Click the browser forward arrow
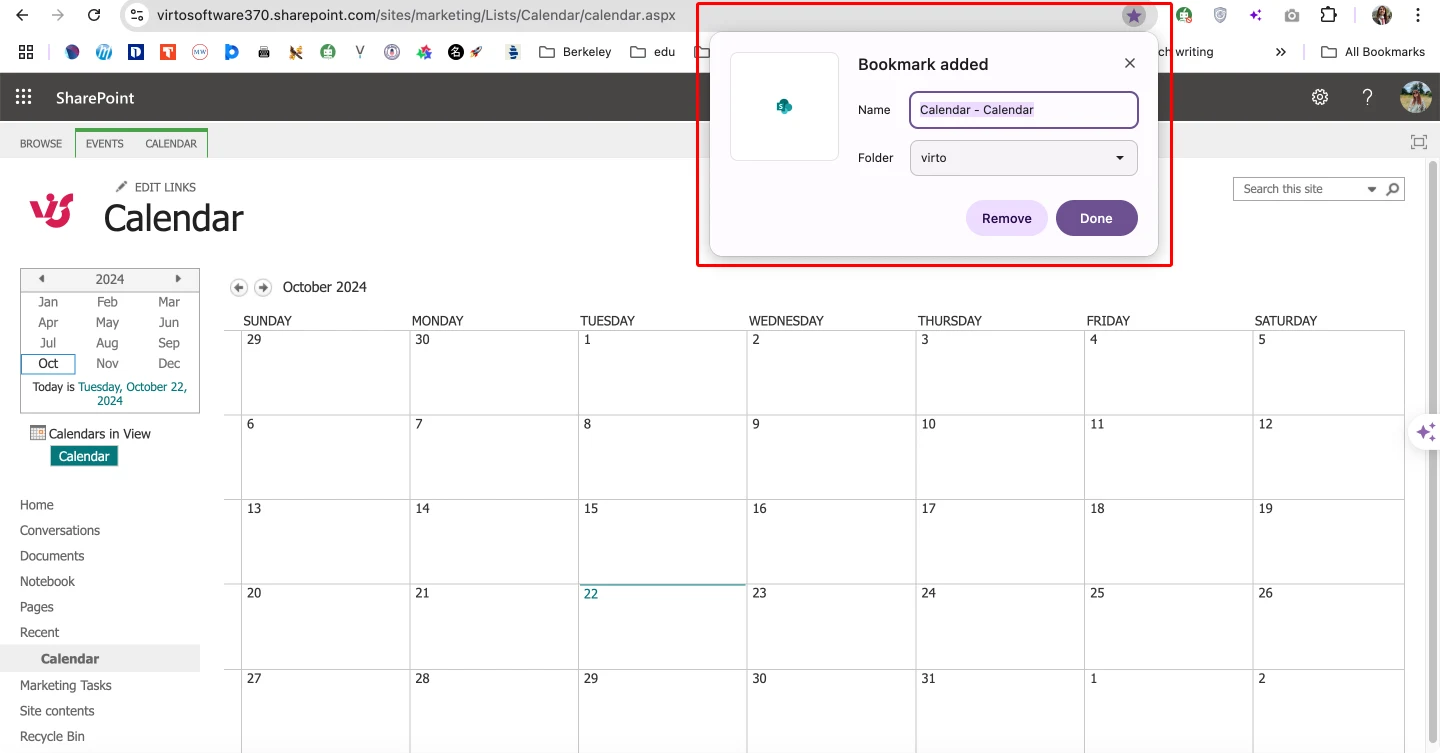Screen dimensions: 1440x753 [58, 16]
